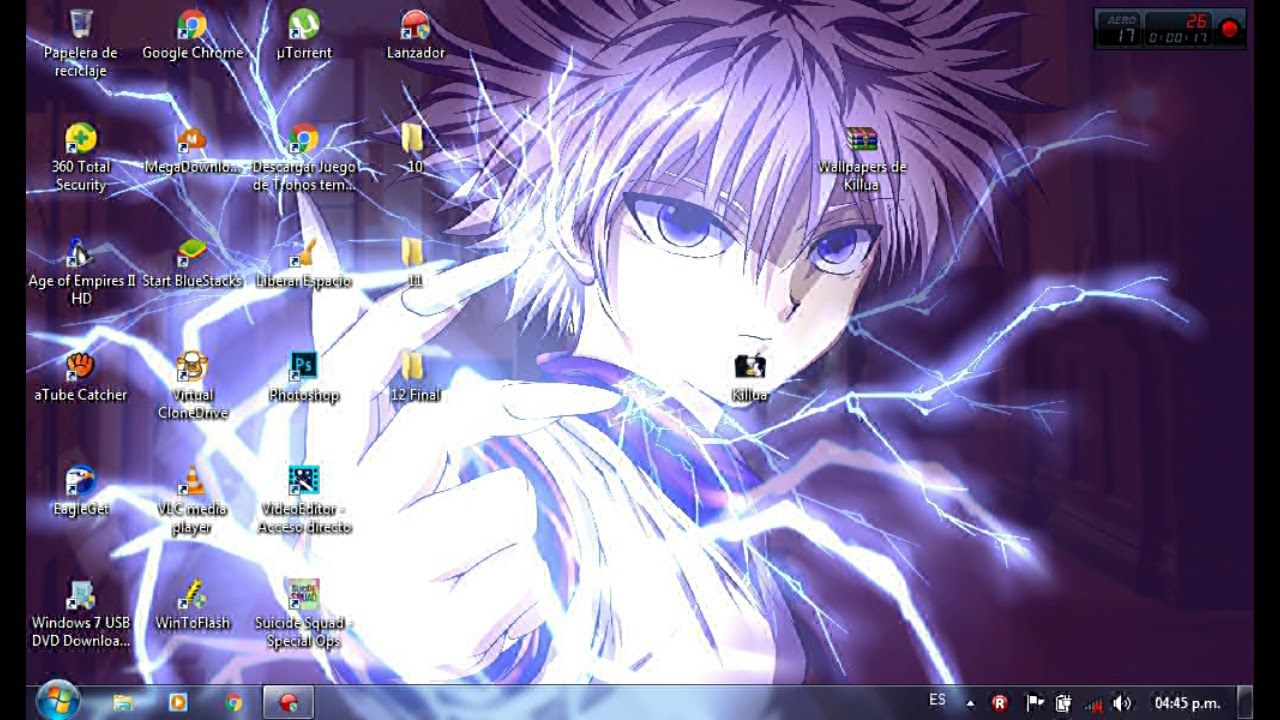
Task: Open the Papelera de reciclaje icon
Action: coord(81,43)
